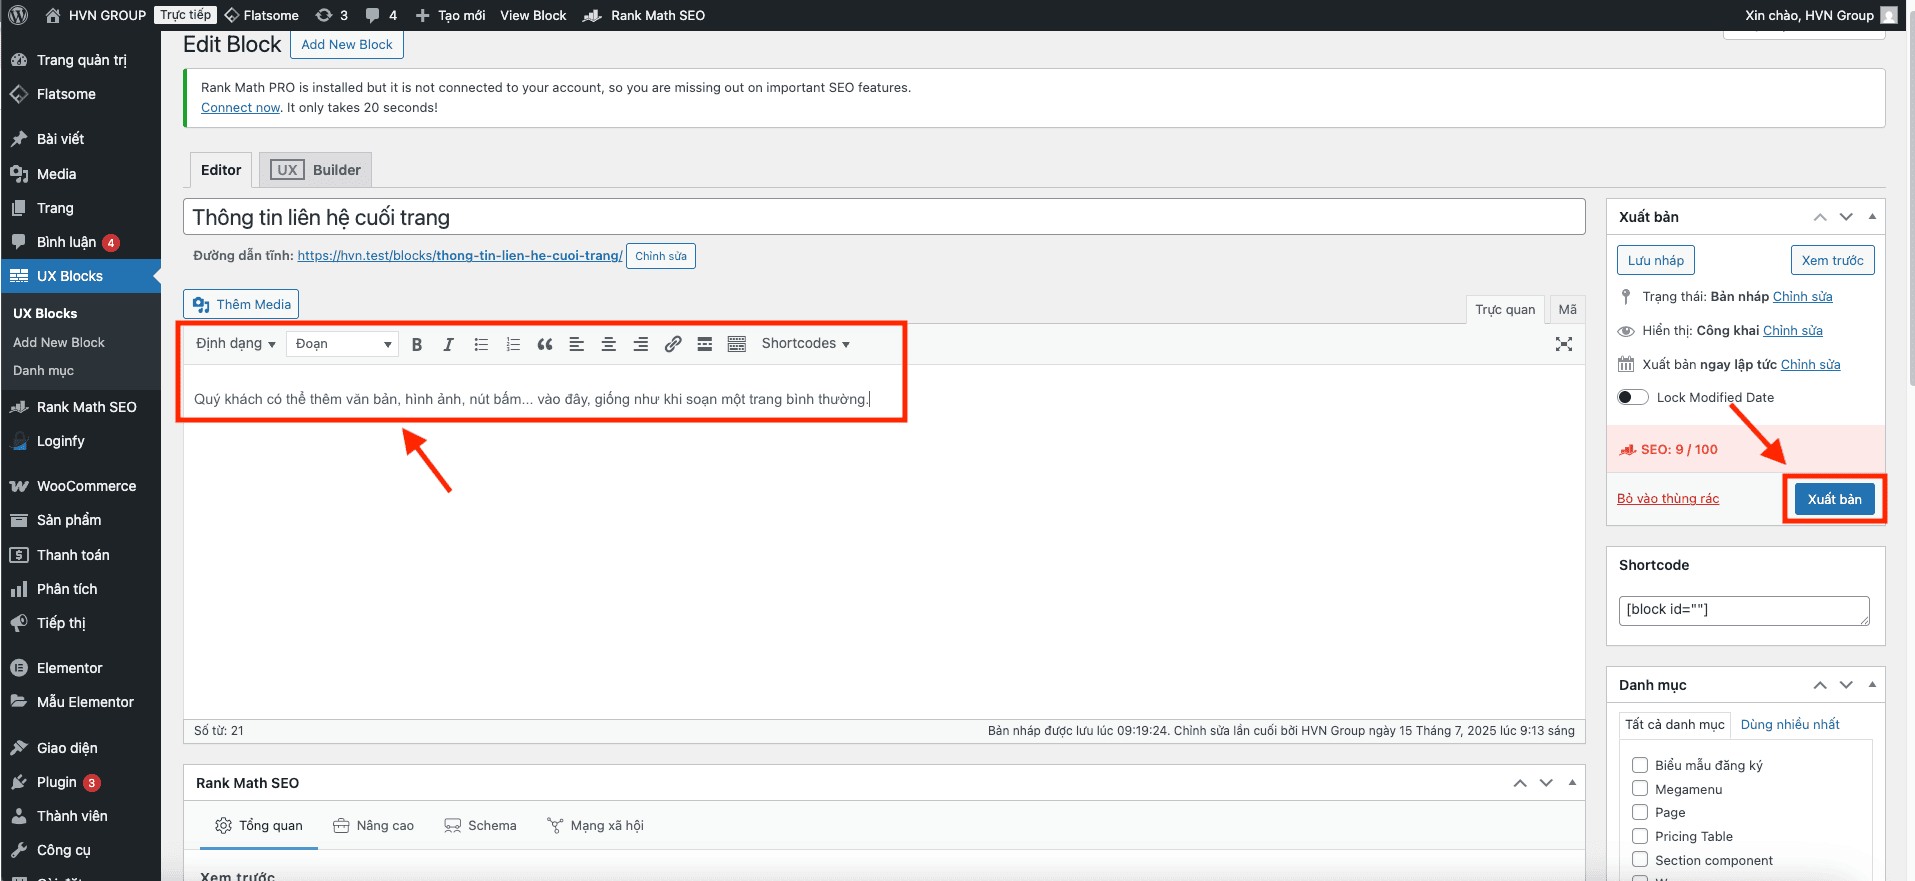Expand the Shortcodes dropdown menu
Image resolution: width=1915 pixels, height=881 pixels.
coord(805,344)
